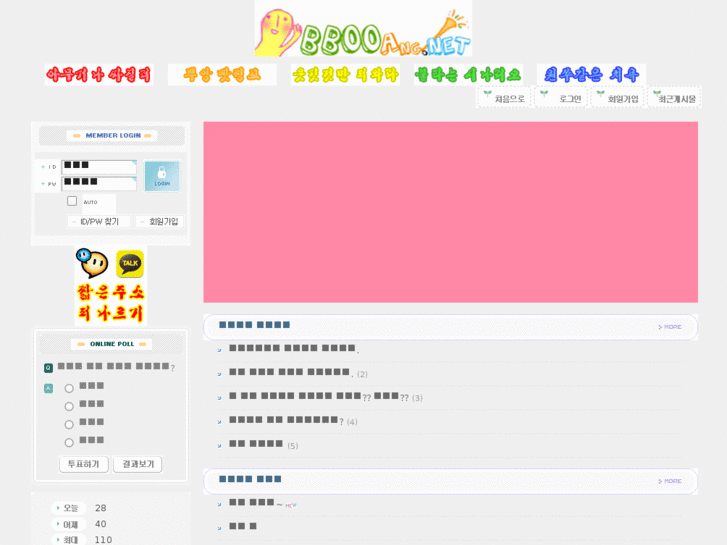Click the large pink banner area
This screenshot has height=545, width=727.
[451, 212]
